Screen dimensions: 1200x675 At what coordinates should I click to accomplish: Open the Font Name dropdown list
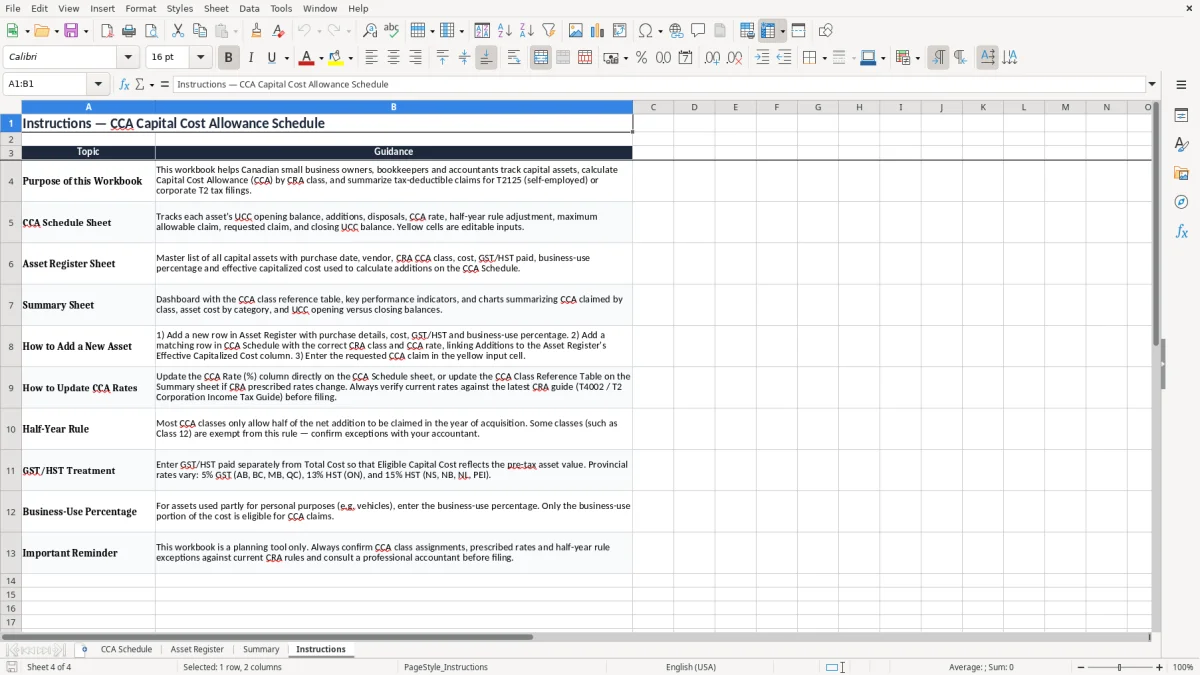tap(130, 58)
